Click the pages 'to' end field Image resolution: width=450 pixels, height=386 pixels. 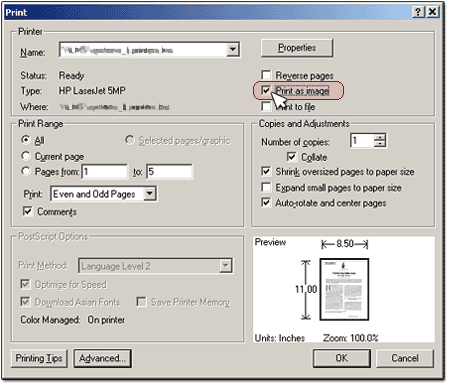[x=169, y=172]
